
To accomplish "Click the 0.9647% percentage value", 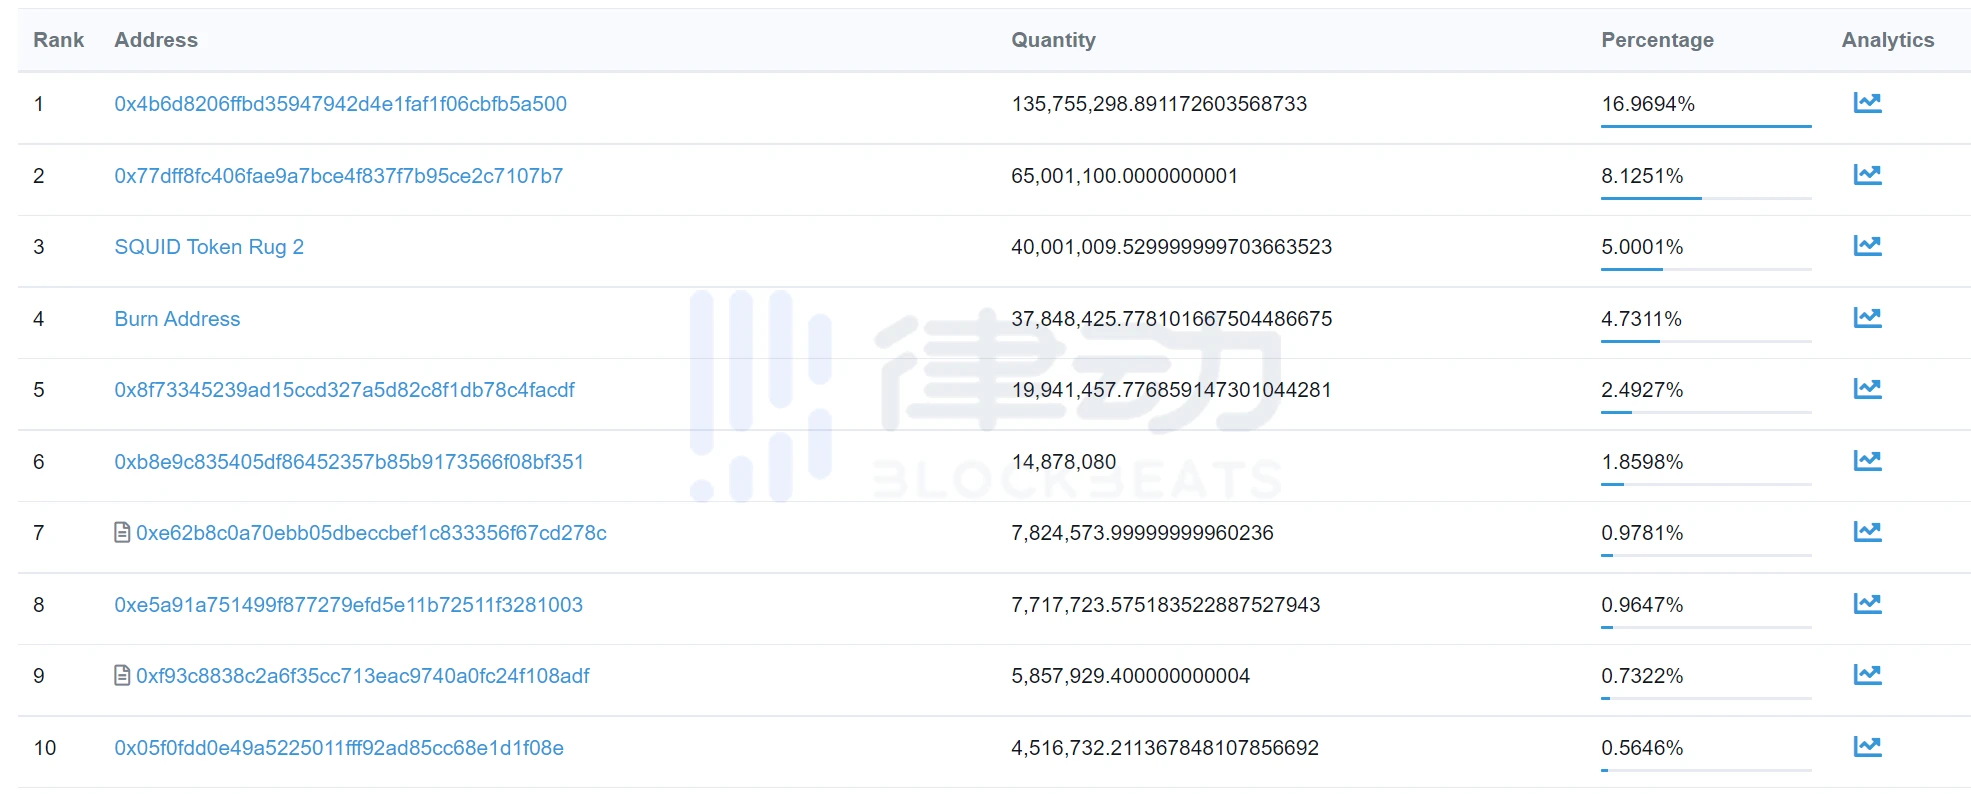I will [x=1642, y=605].
